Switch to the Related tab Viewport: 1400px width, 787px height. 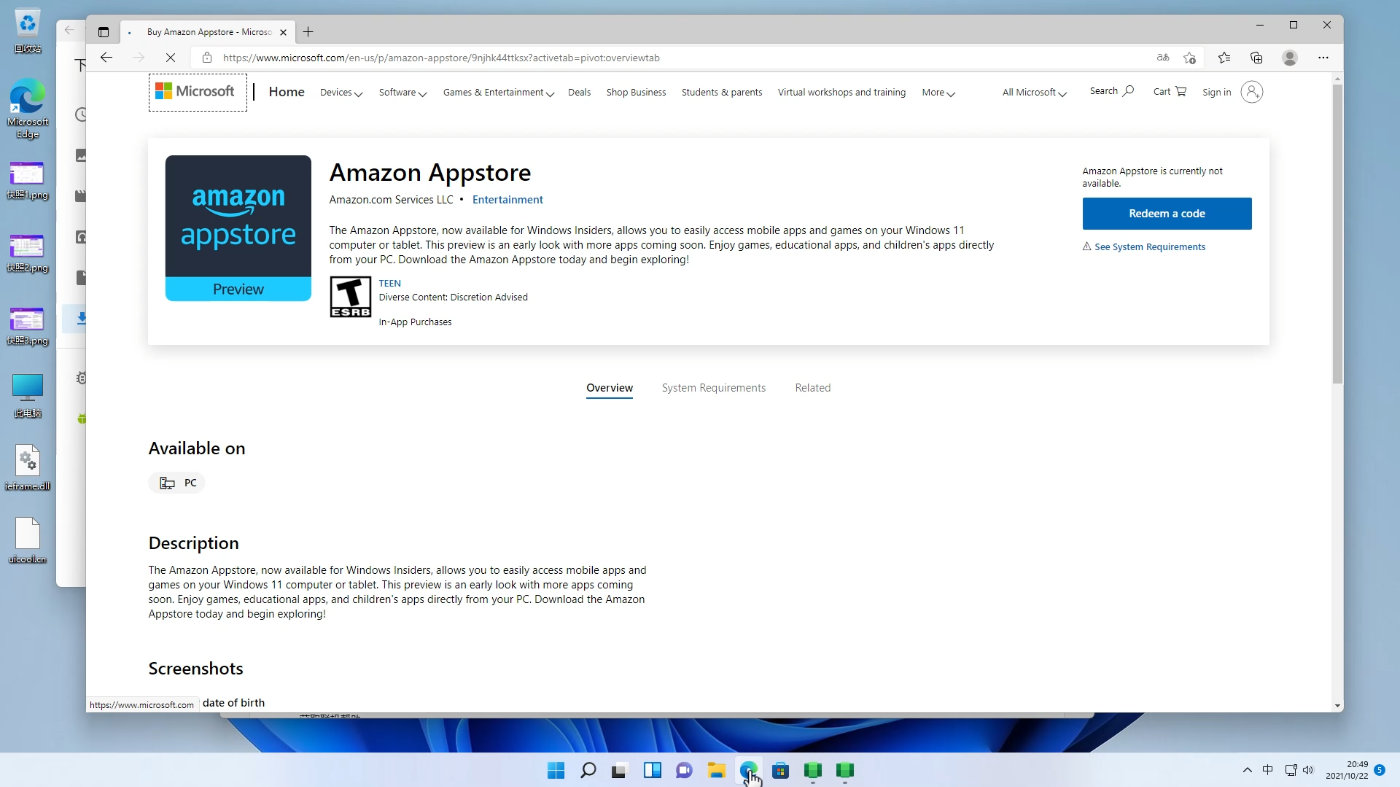[813, 388]
